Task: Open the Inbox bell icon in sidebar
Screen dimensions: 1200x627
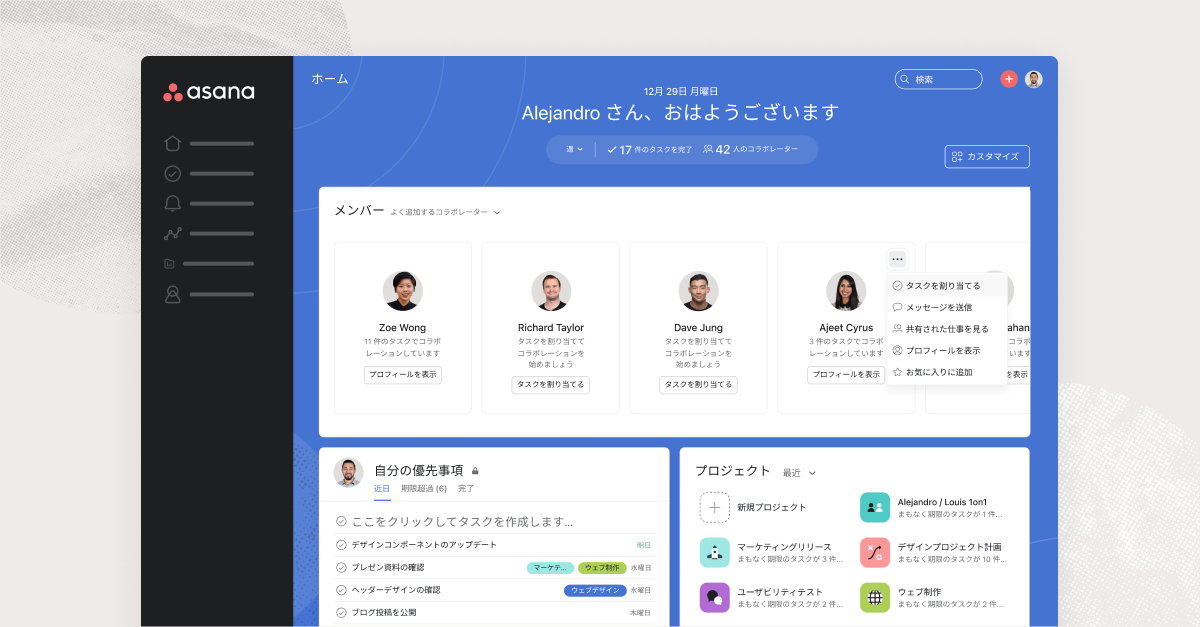Action: (x=173, y=203)
